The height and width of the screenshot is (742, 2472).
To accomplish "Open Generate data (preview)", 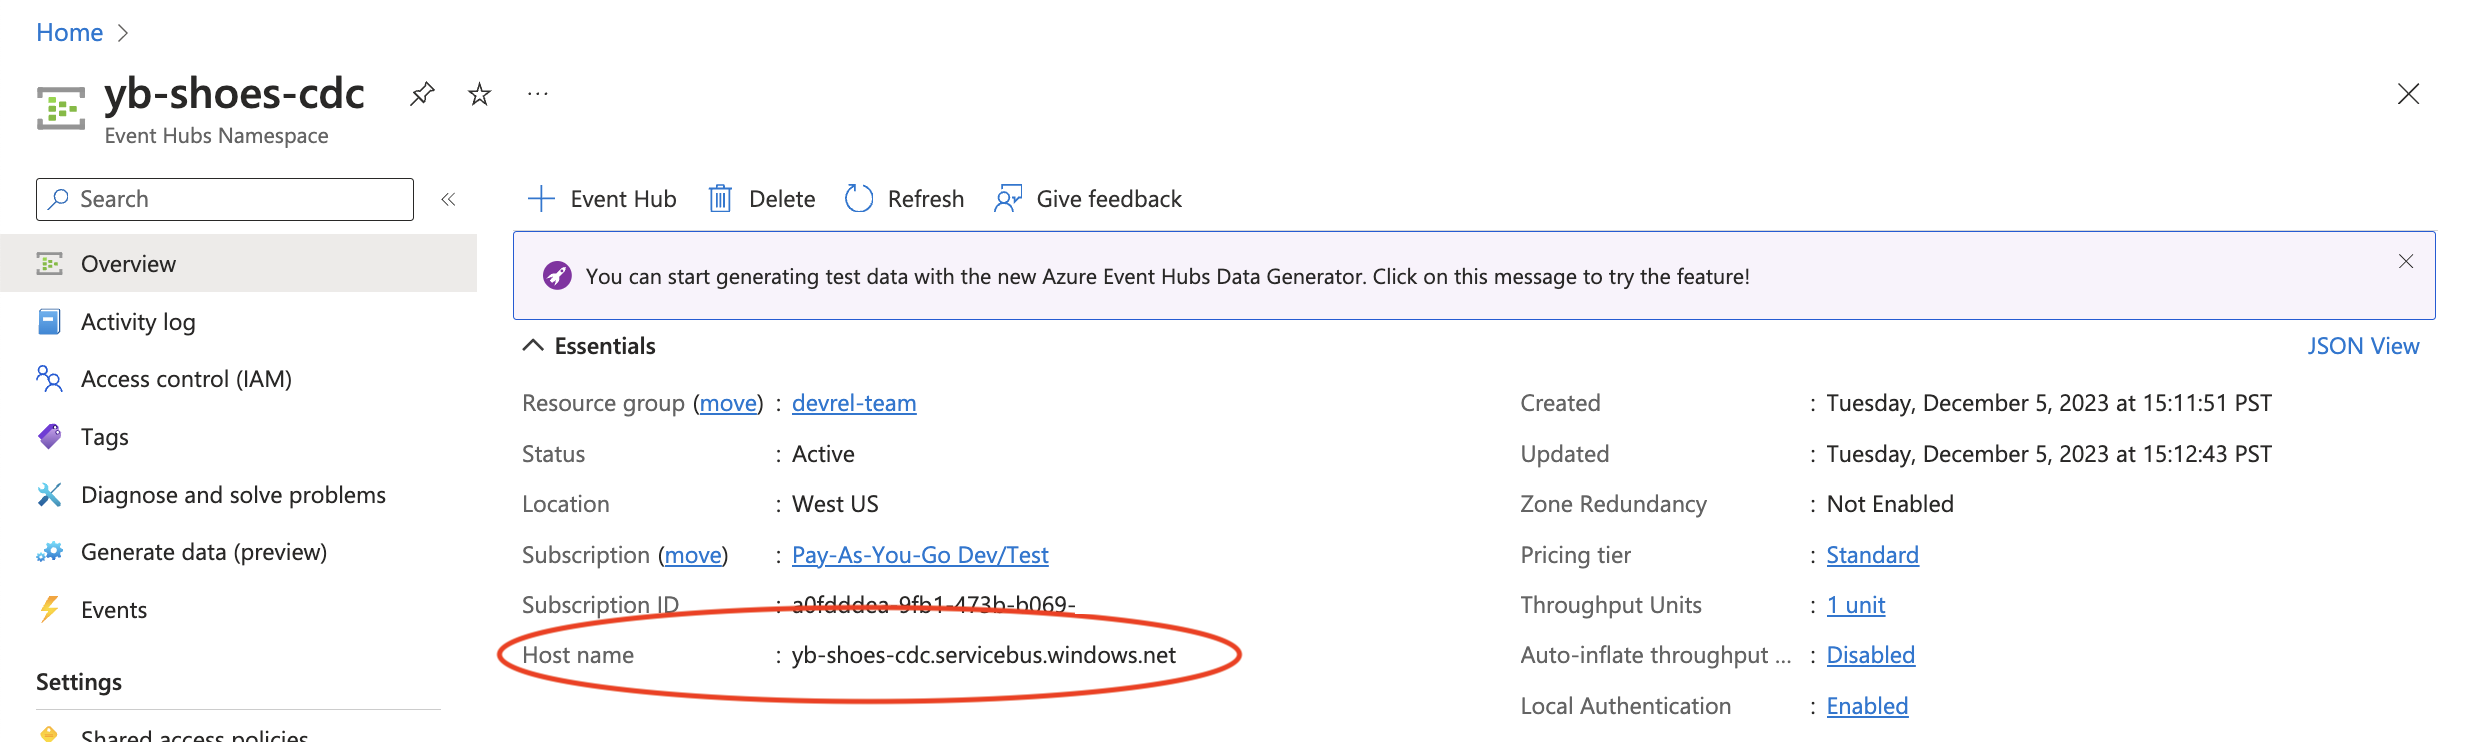I will (204, 552).
